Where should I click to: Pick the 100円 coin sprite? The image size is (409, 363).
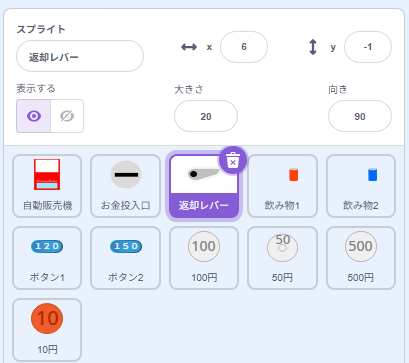[x=204, y=258]
